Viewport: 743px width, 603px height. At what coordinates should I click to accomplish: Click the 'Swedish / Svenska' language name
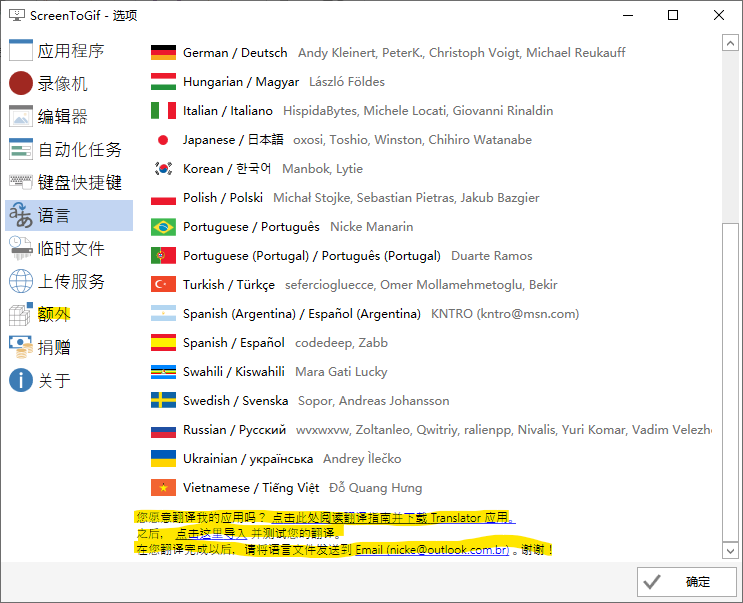point(236,401)
